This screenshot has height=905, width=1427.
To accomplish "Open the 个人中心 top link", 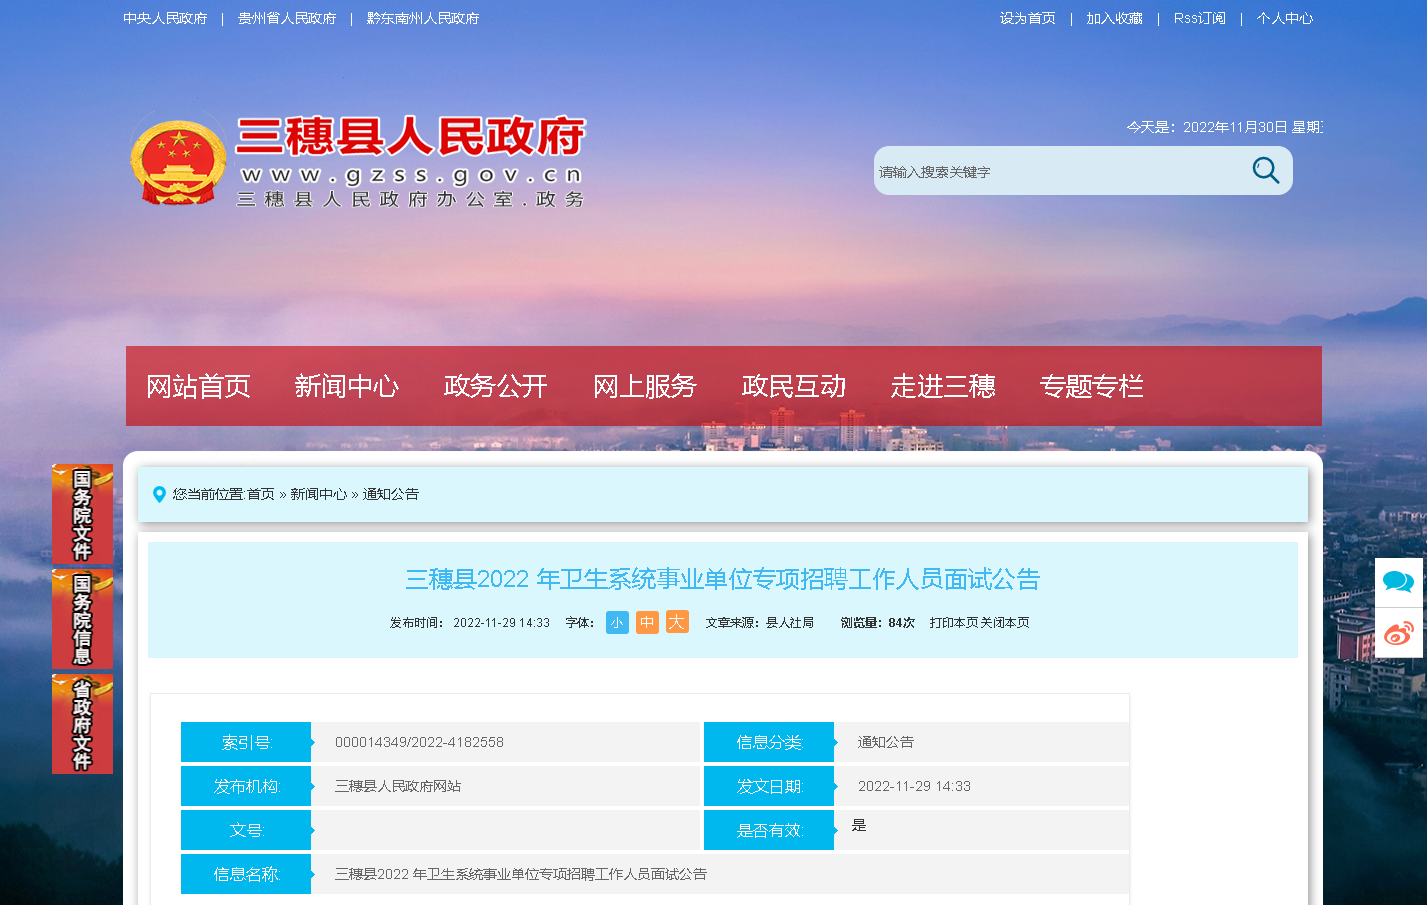I will click(x=1284, y=18).
